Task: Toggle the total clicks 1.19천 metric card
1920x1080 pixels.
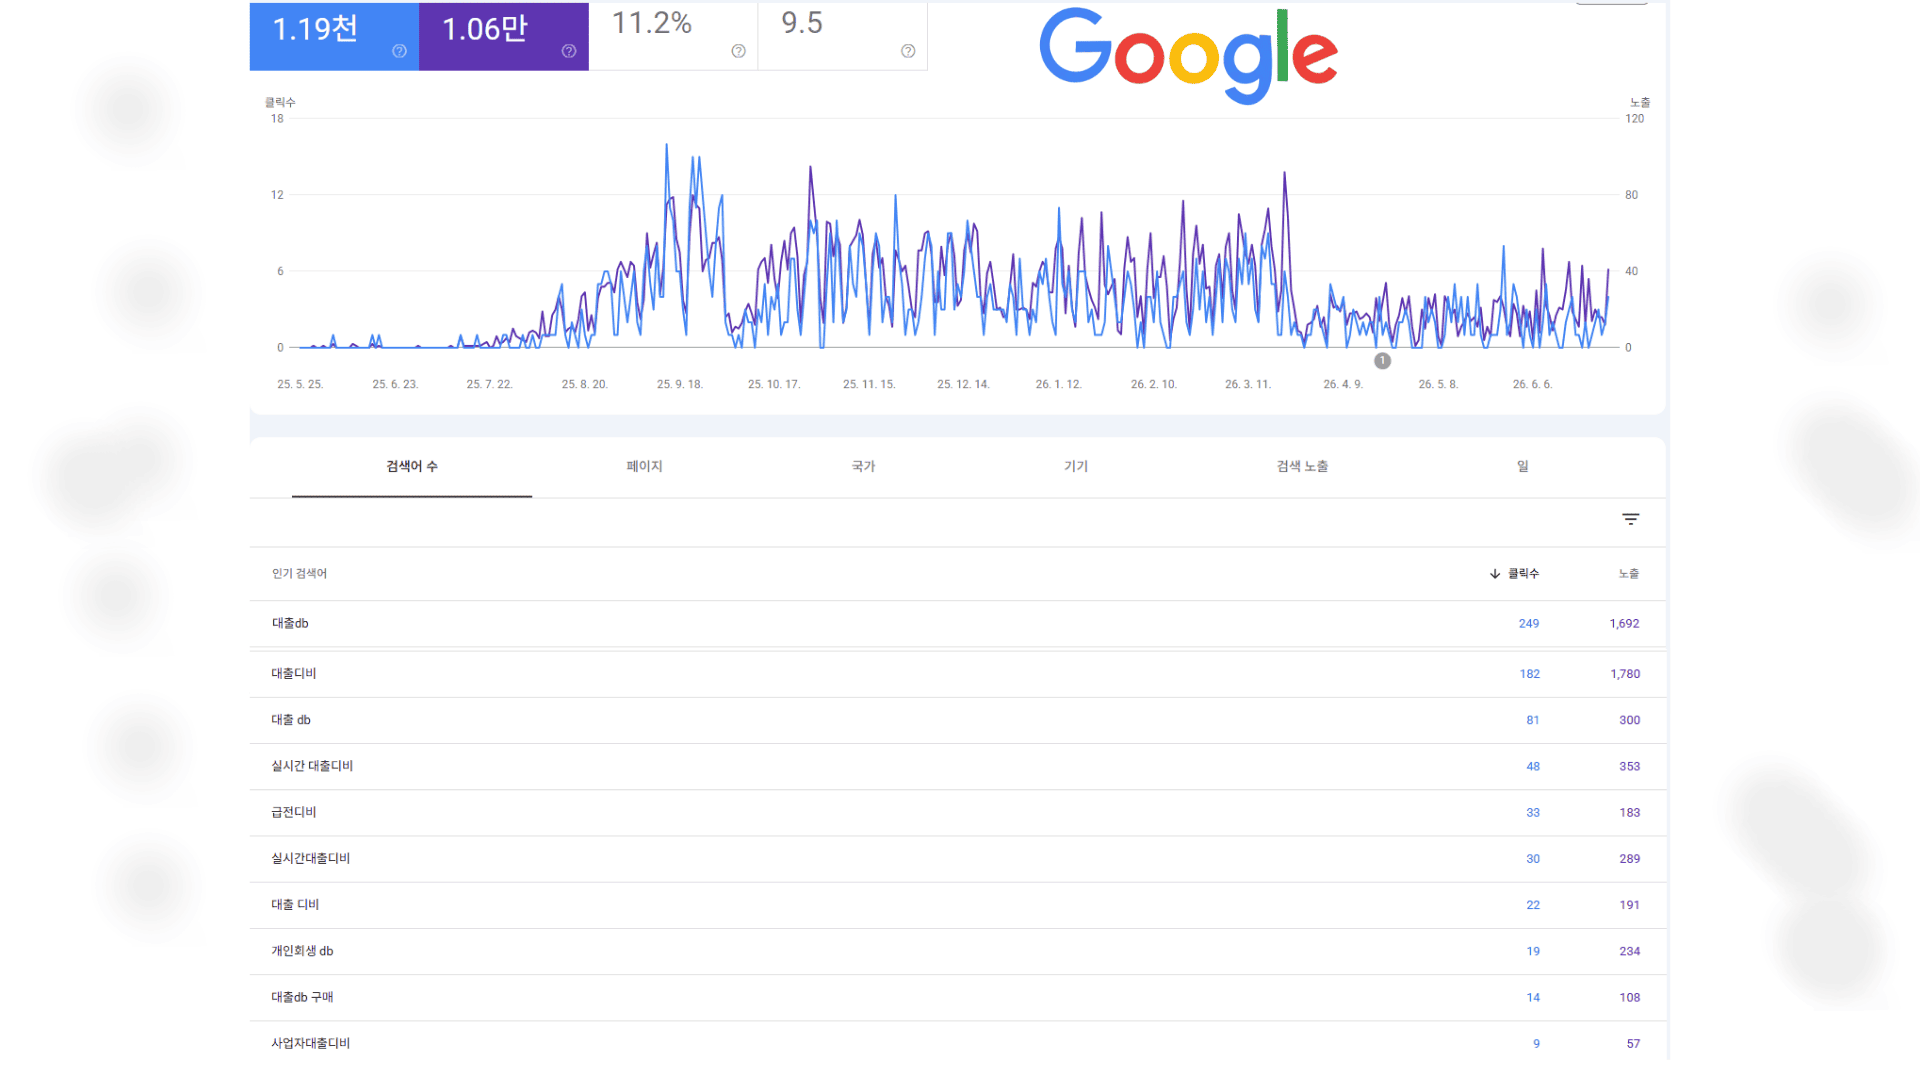Action: coord(334,36)
